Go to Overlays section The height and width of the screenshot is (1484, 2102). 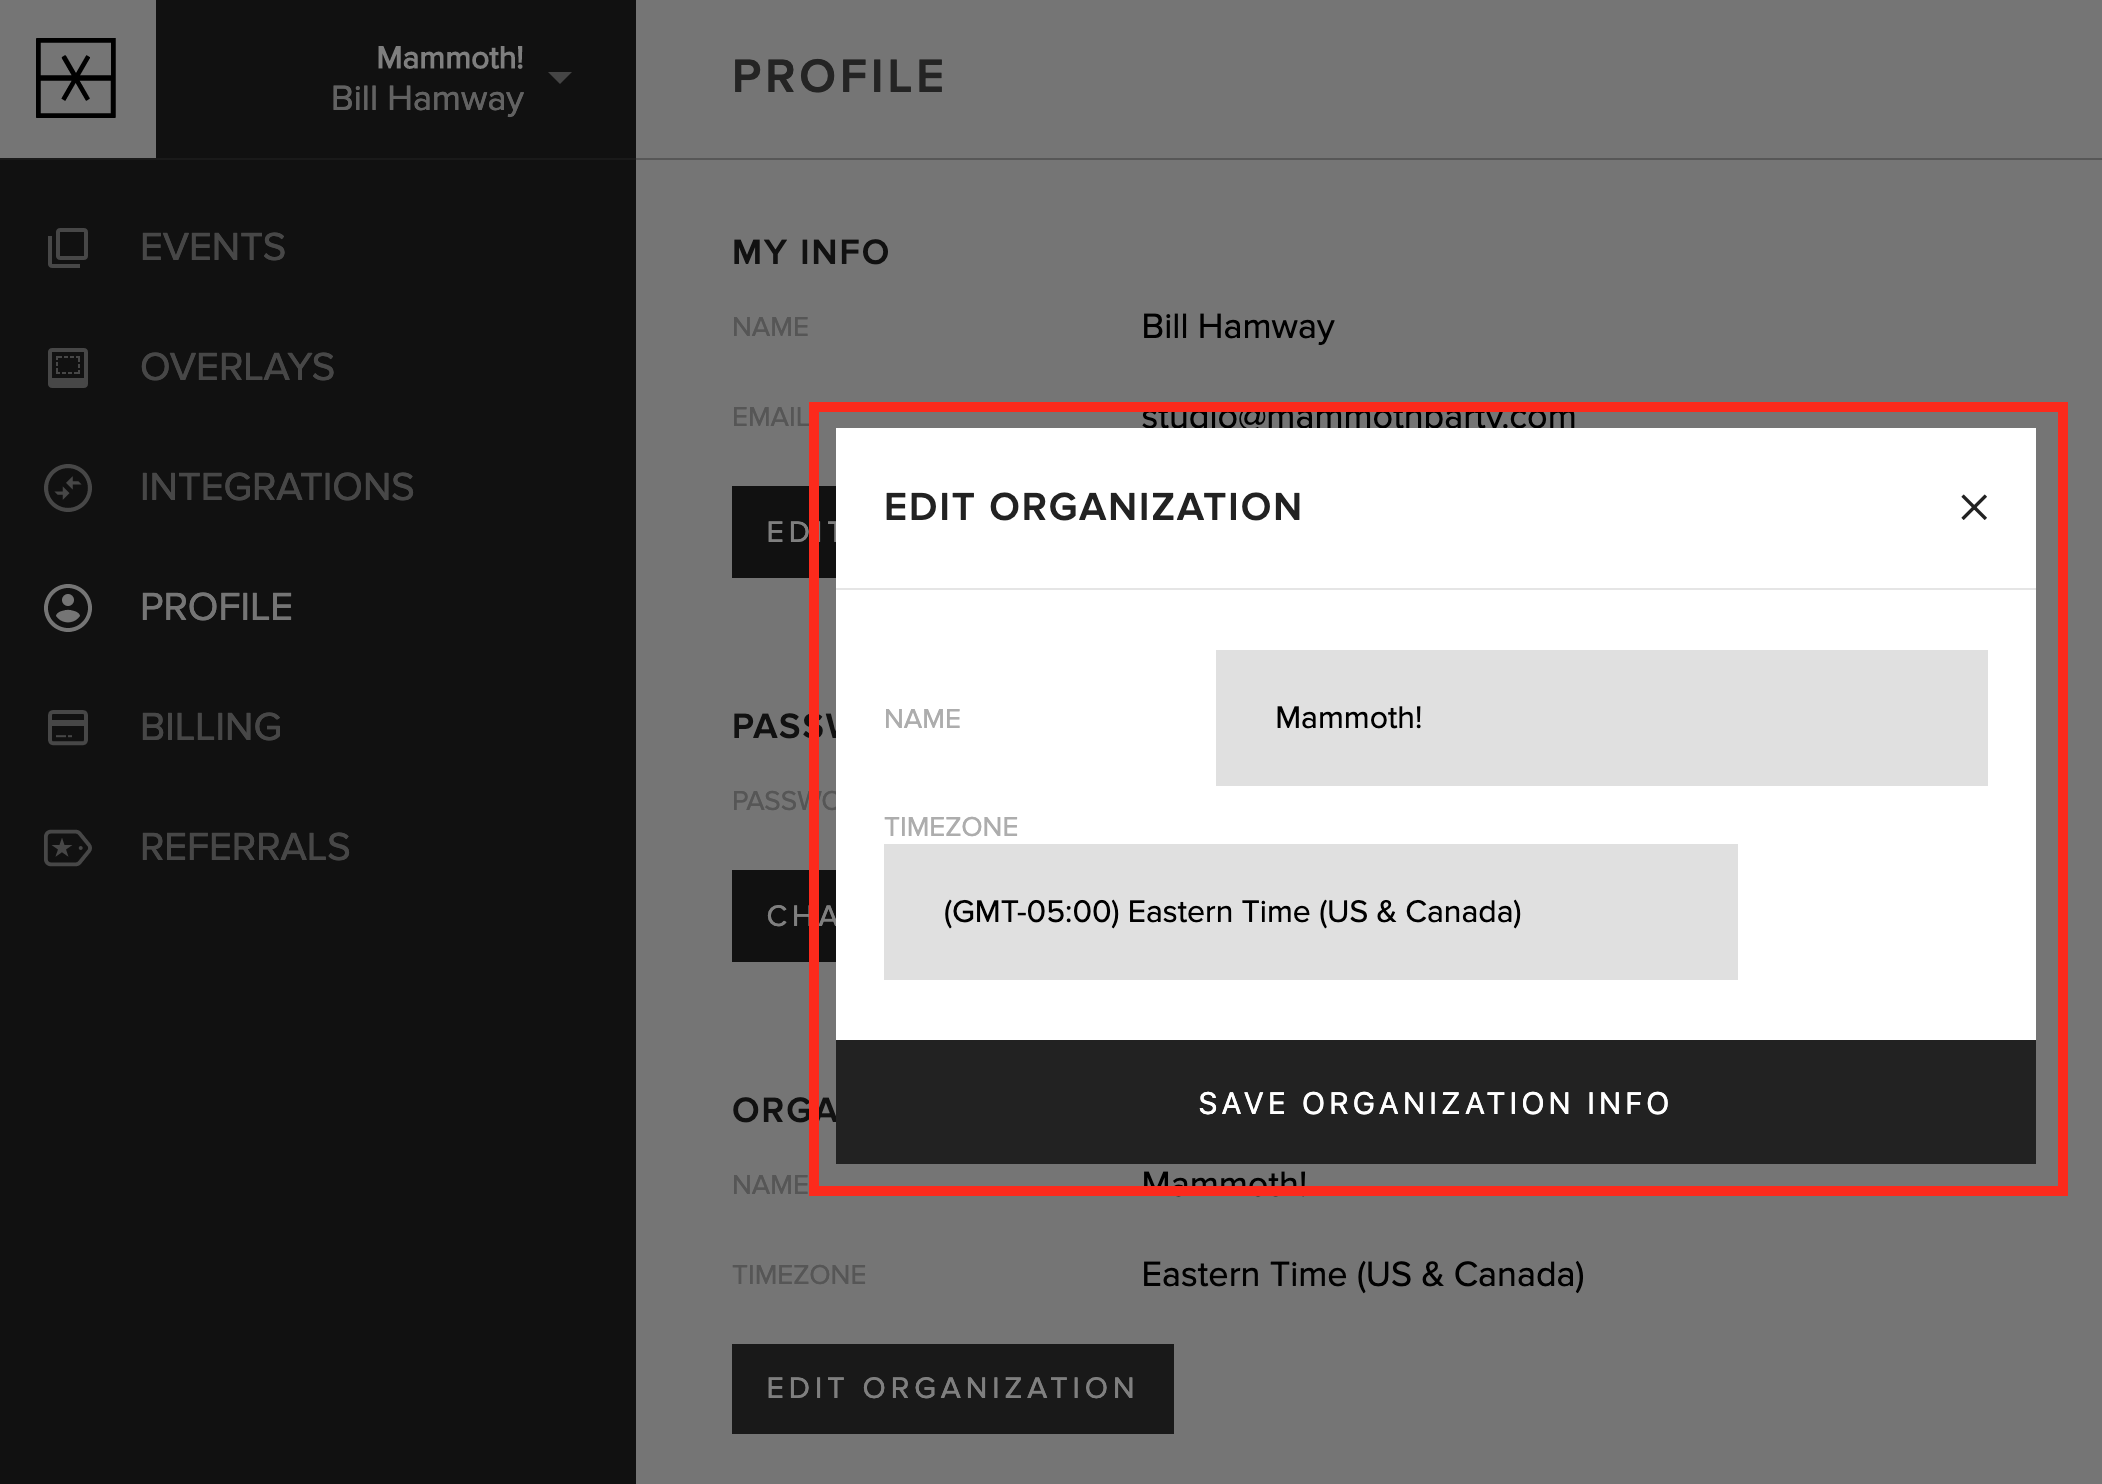pyautogui.click(x=237, y=367)
